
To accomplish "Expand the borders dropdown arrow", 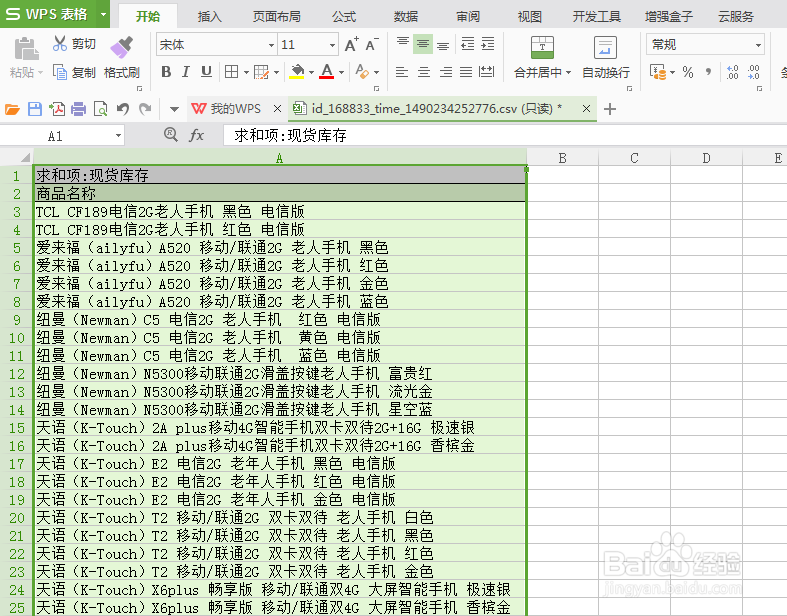I will [246, 72].
